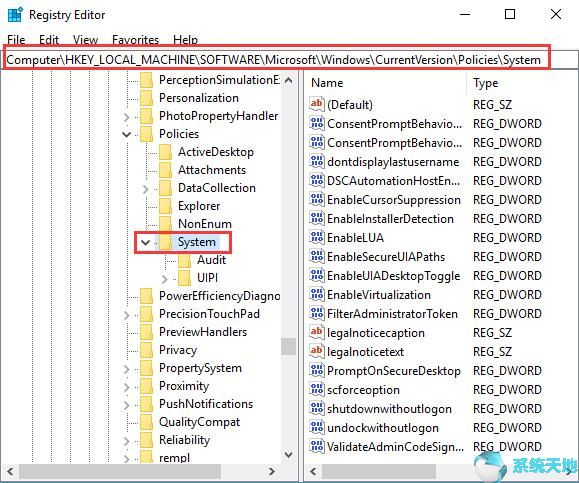Open the Edit menu
Viewport: 579px width, 483px height.
49,40
